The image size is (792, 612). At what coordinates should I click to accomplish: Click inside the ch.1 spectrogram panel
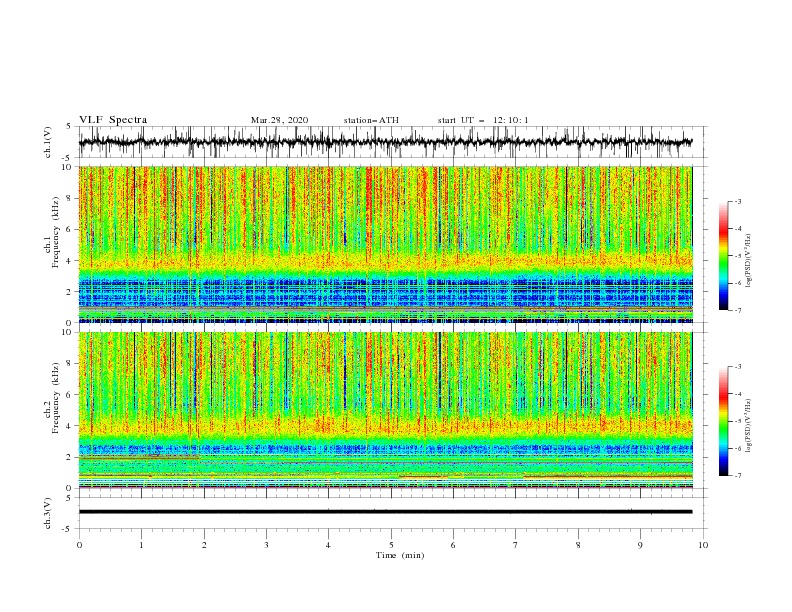(385, 244)
